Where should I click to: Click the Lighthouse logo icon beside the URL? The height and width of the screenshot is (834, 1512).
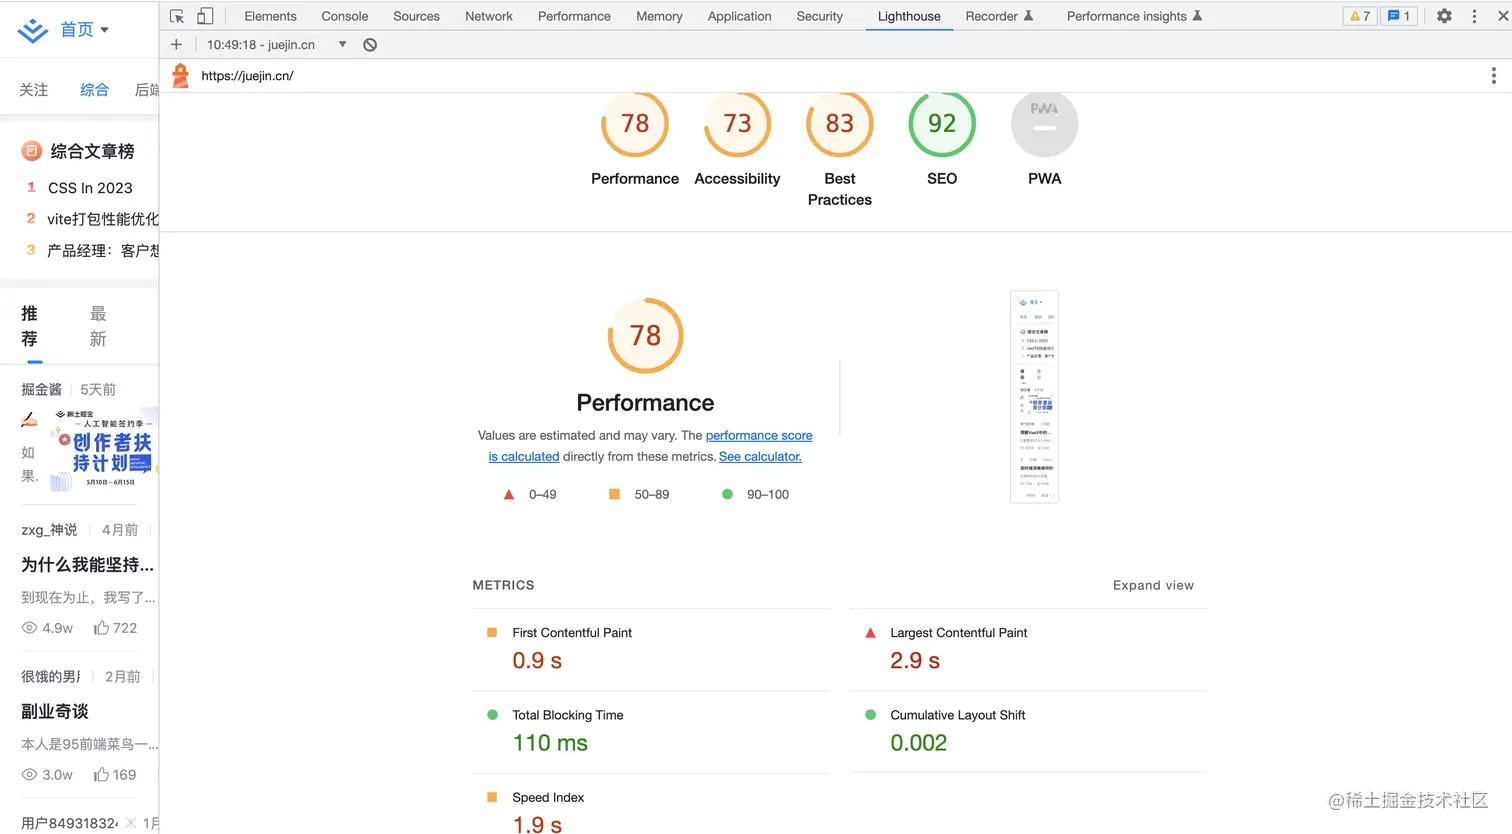[180, 76]
